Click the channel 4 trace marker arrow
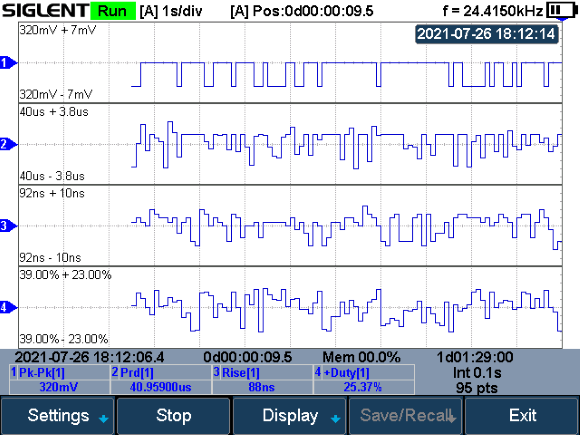Viewport: 580px width, 435px height. click(9, 307)
